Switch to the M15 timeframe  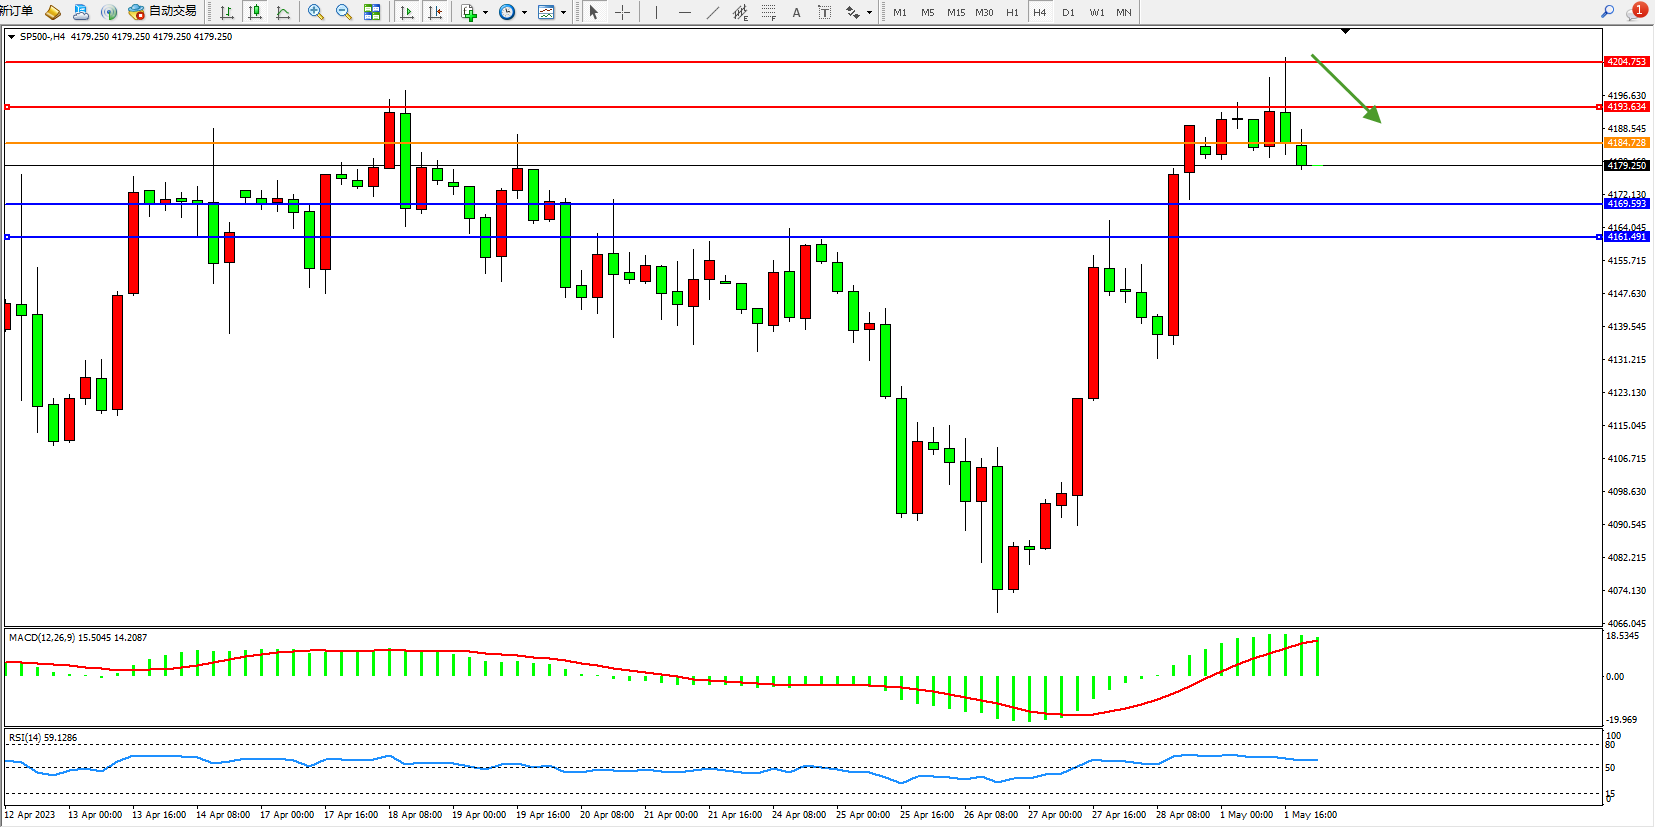point(956,12)
